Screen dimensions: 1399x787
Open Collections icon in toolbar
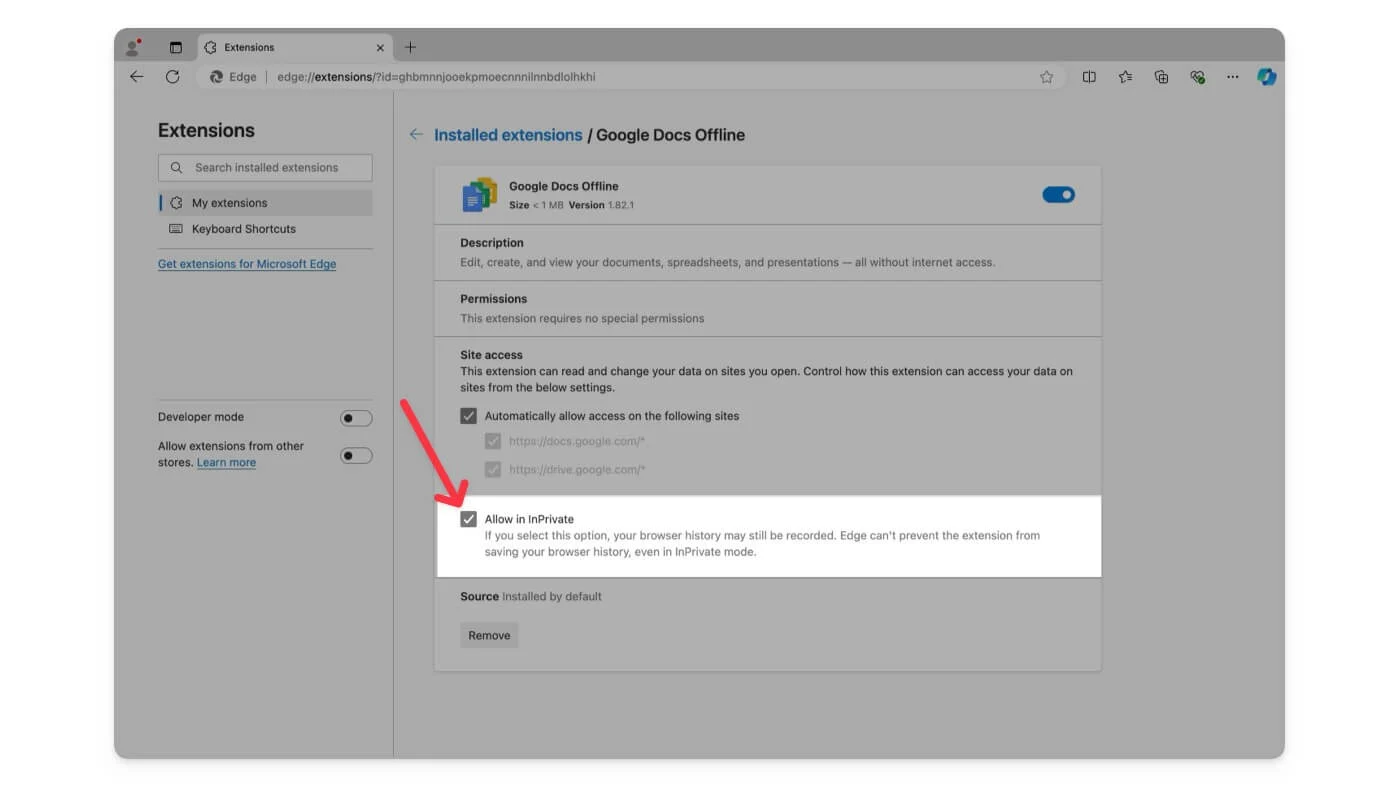coord(1161,77)
